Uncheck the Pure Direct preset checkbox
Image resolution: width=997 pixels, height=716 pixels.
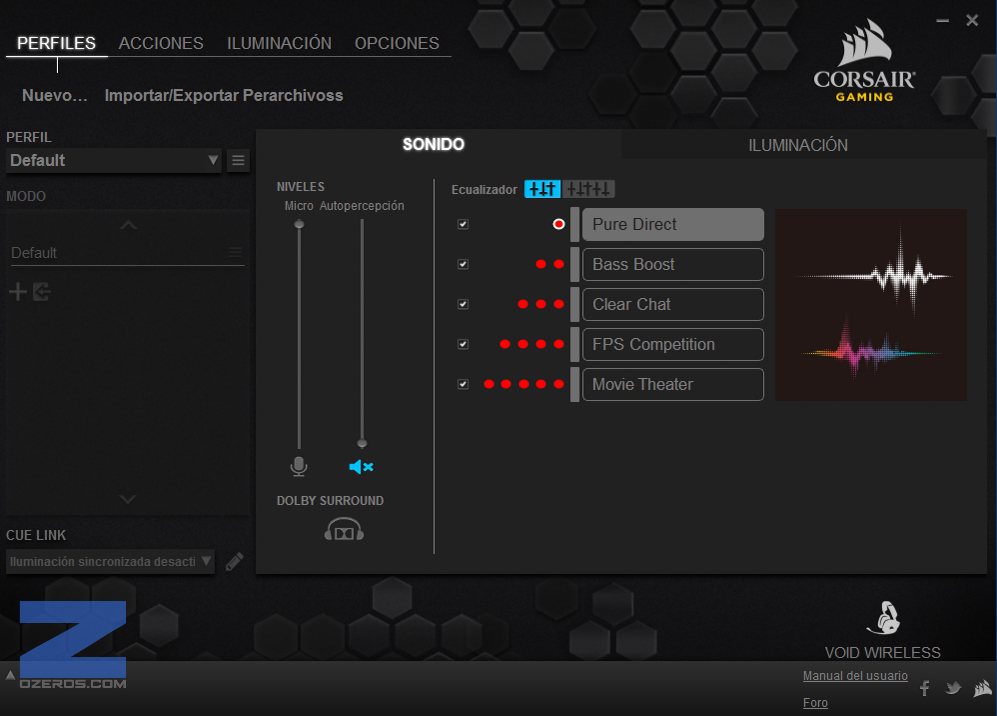pos(463,224)
